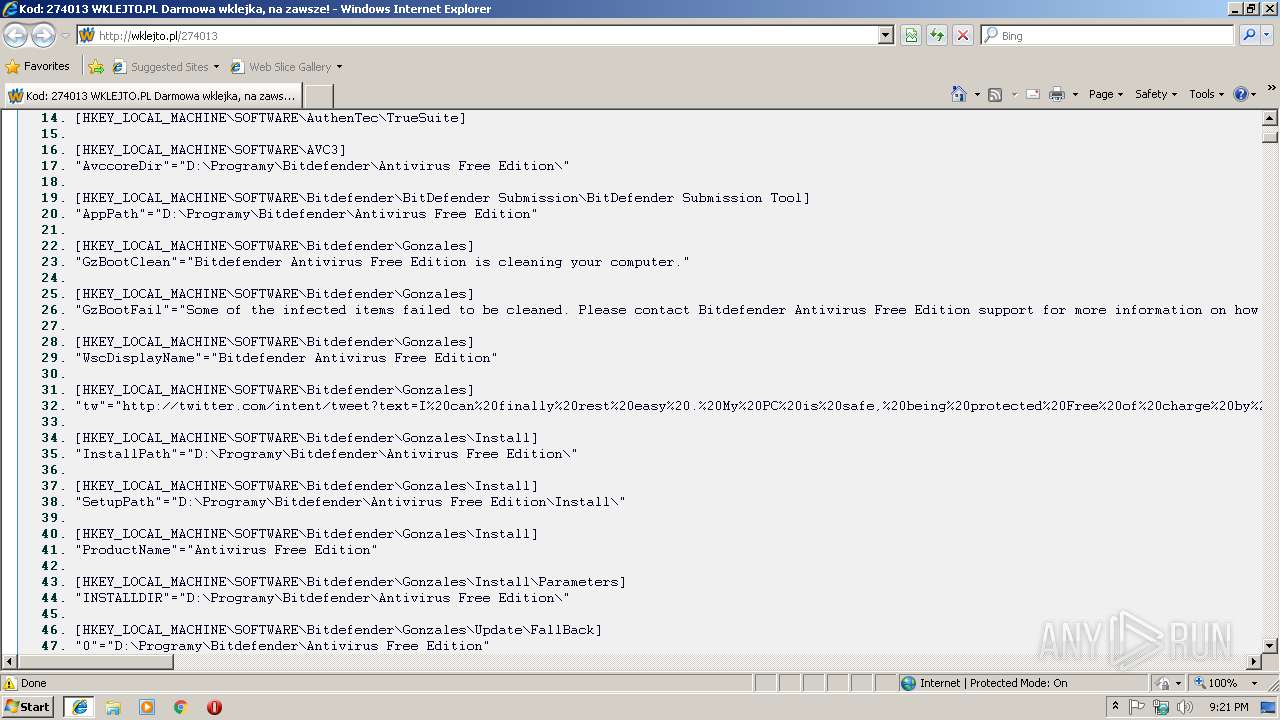Click the vertical scrollbar up arrow
The height and width of the screenshot is (720, 1280).
click(1270, 119)
